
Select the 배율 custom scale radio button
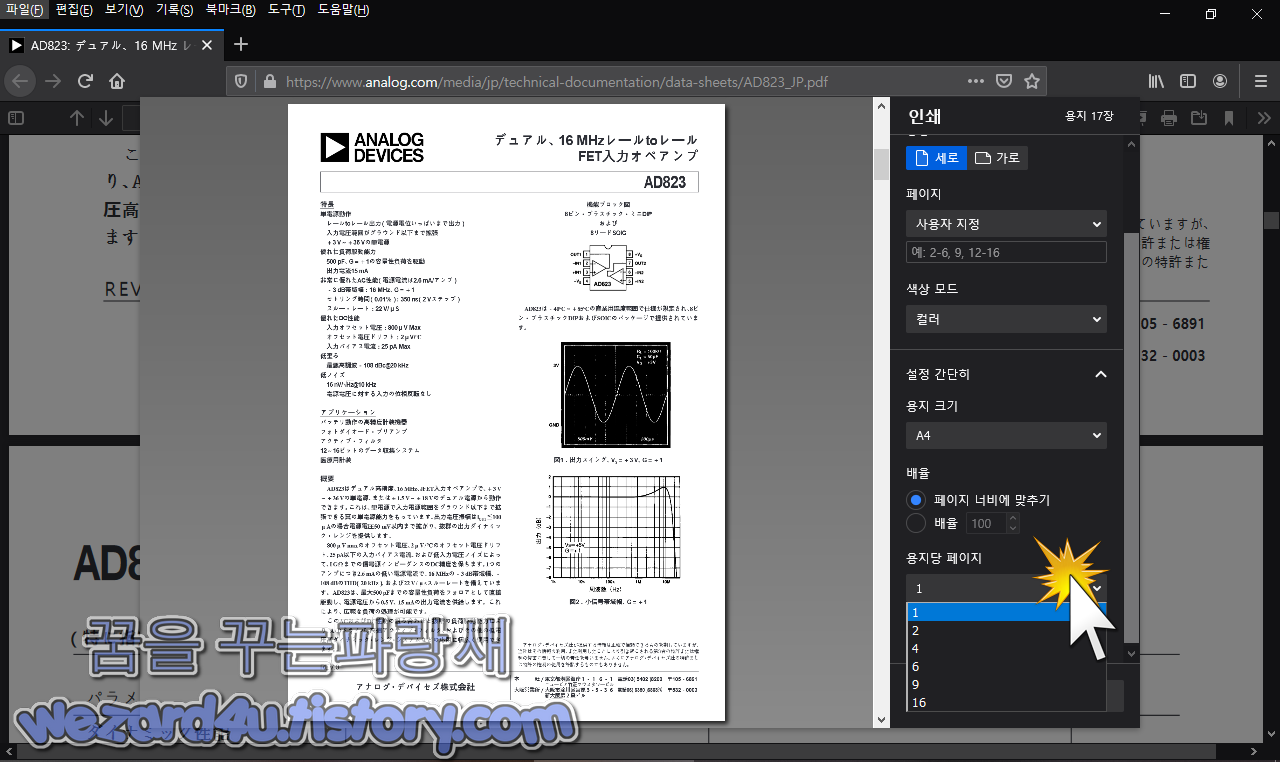[916, 523]
